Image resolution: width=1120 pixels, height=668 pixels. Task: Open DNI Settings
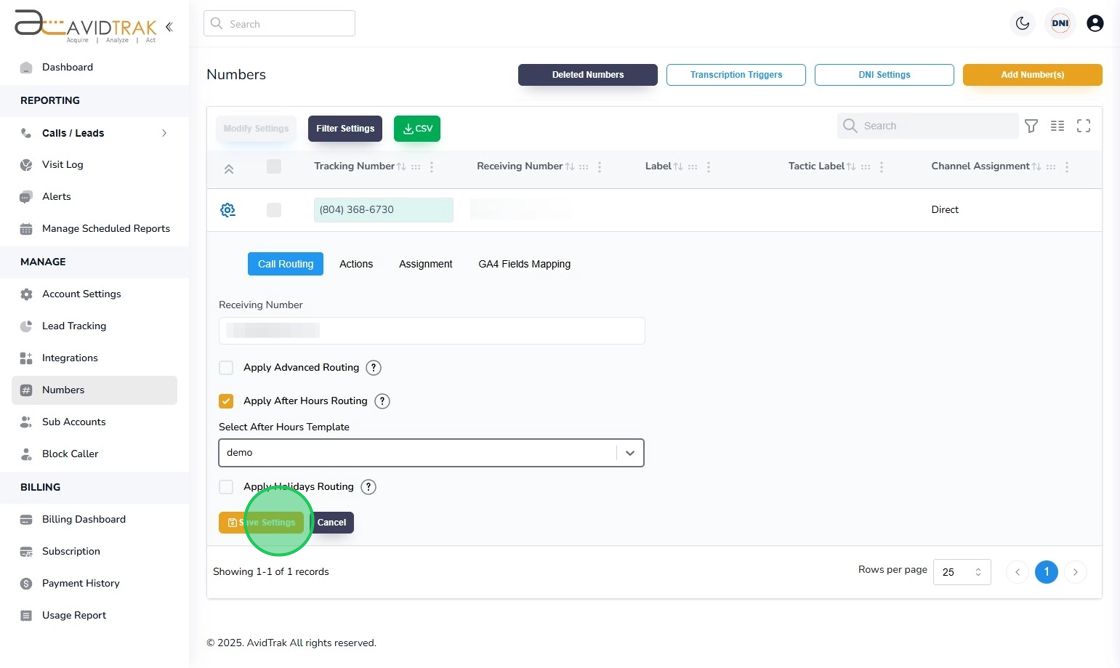coord(884,74)
